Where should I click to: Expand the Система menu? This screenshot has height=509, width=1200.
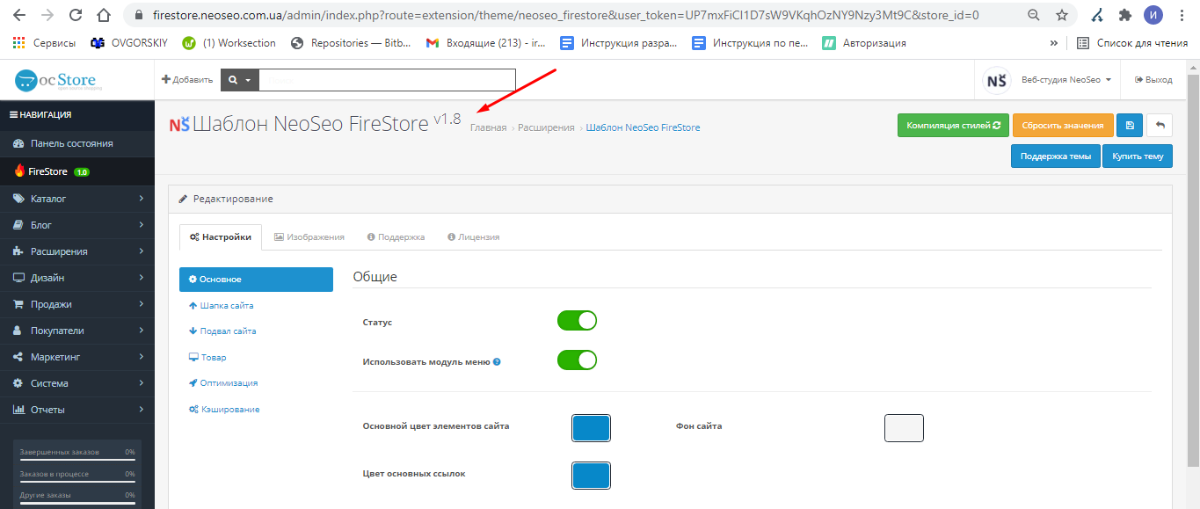[77, 383]
